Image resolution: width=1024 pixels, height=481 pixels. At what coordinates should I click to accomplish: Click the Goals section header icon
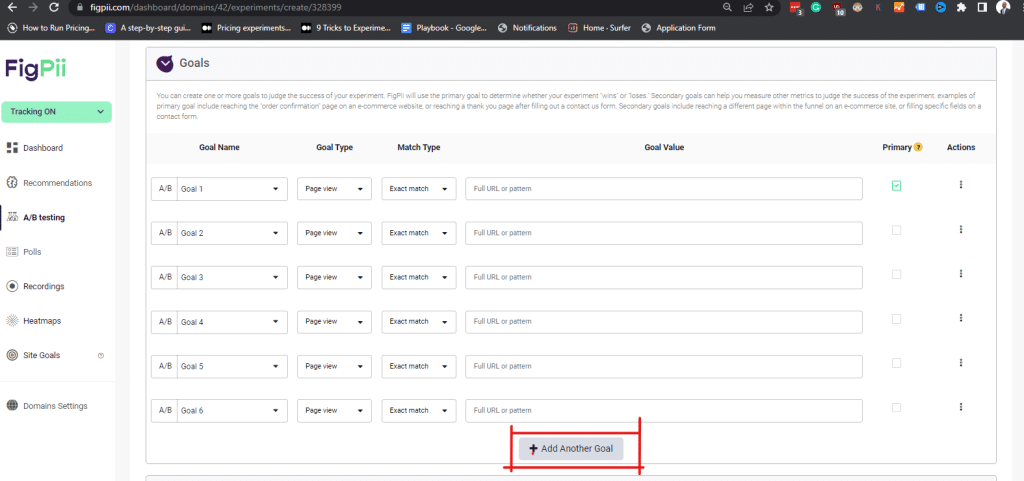coord(165,63)
